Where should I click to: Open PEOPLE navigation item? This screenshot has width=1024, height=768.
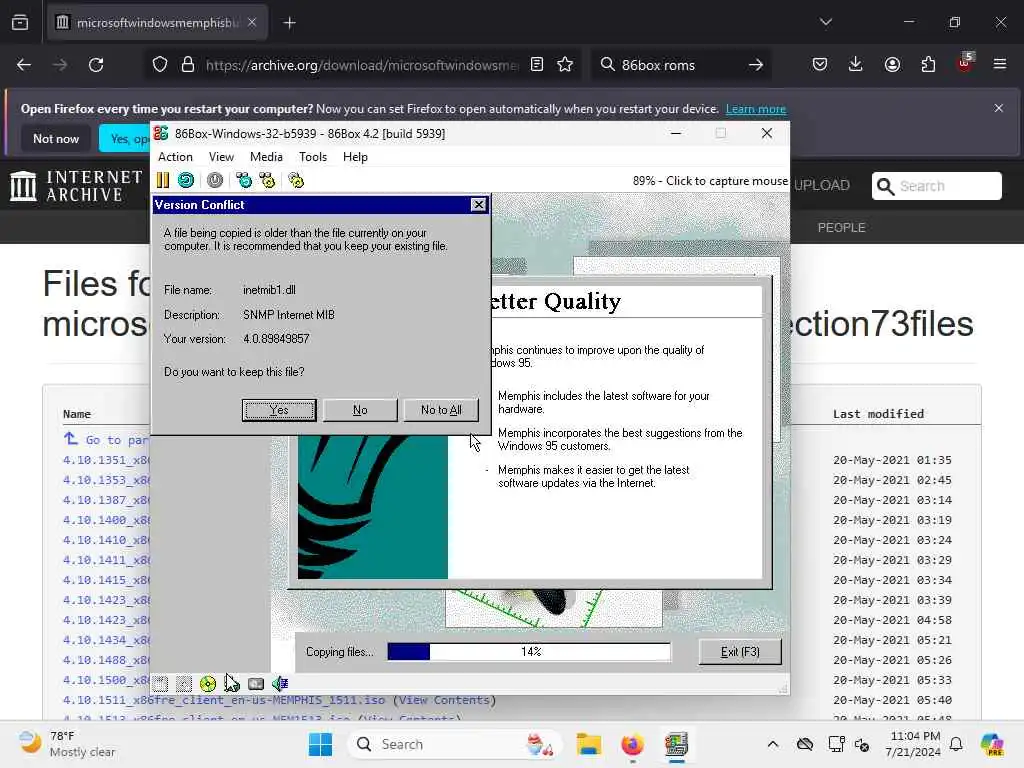(x=841, y=227)
